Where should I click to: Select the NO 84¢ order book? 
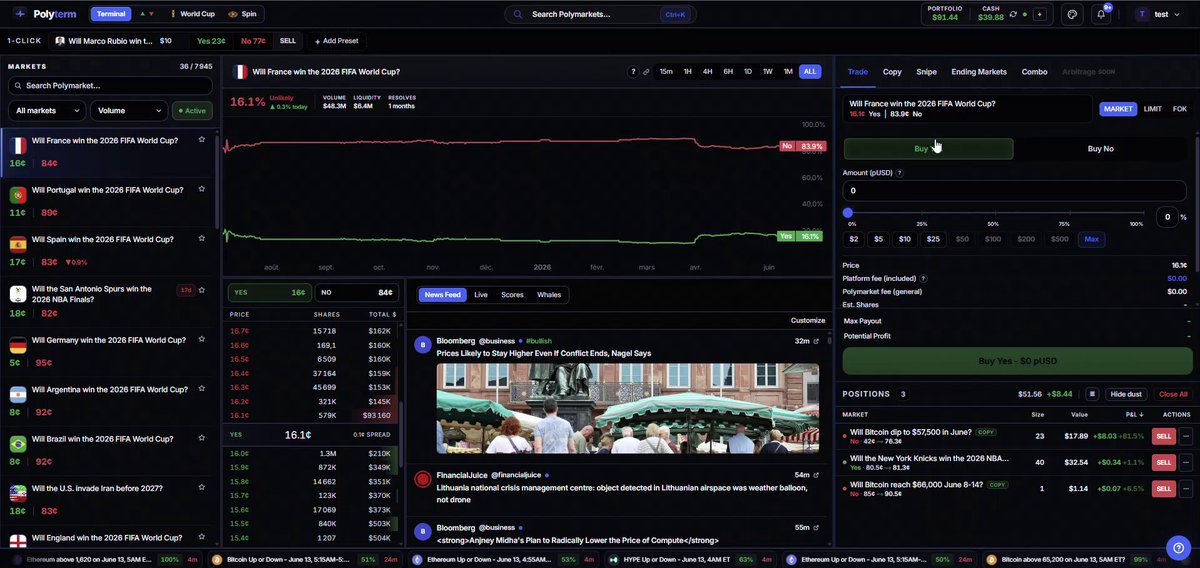click(x=356, y=293)
